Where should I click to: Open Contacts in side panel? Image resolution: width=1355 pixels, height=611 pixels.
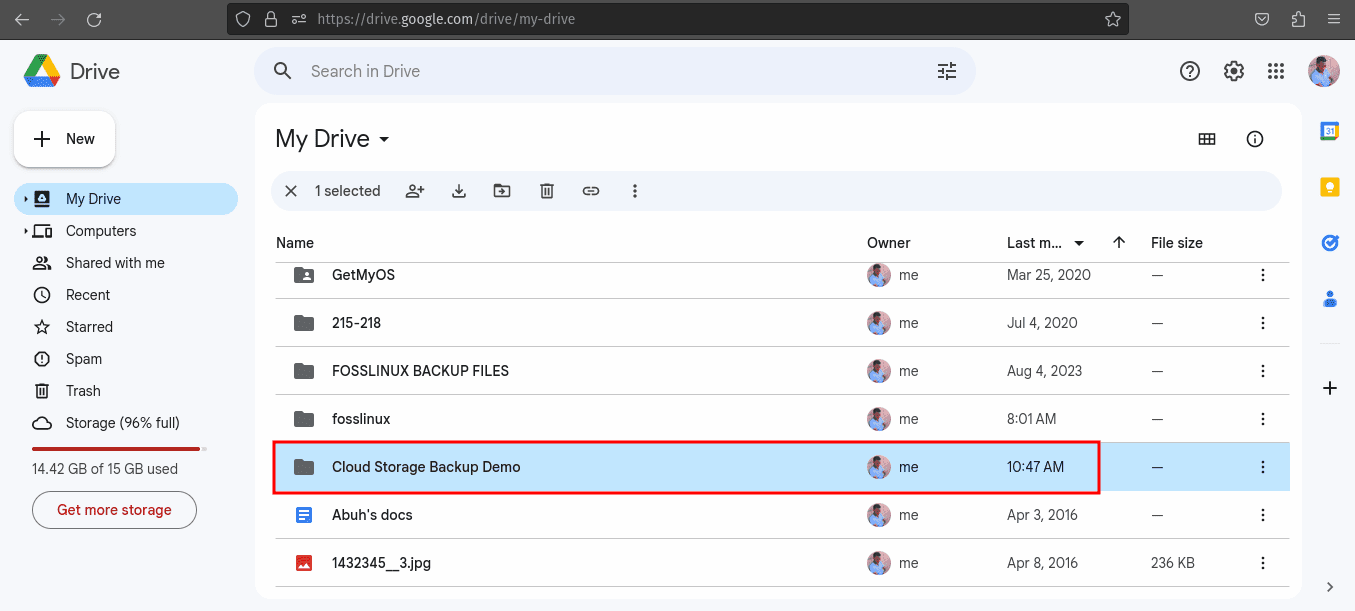click(x=1330, y=298)
